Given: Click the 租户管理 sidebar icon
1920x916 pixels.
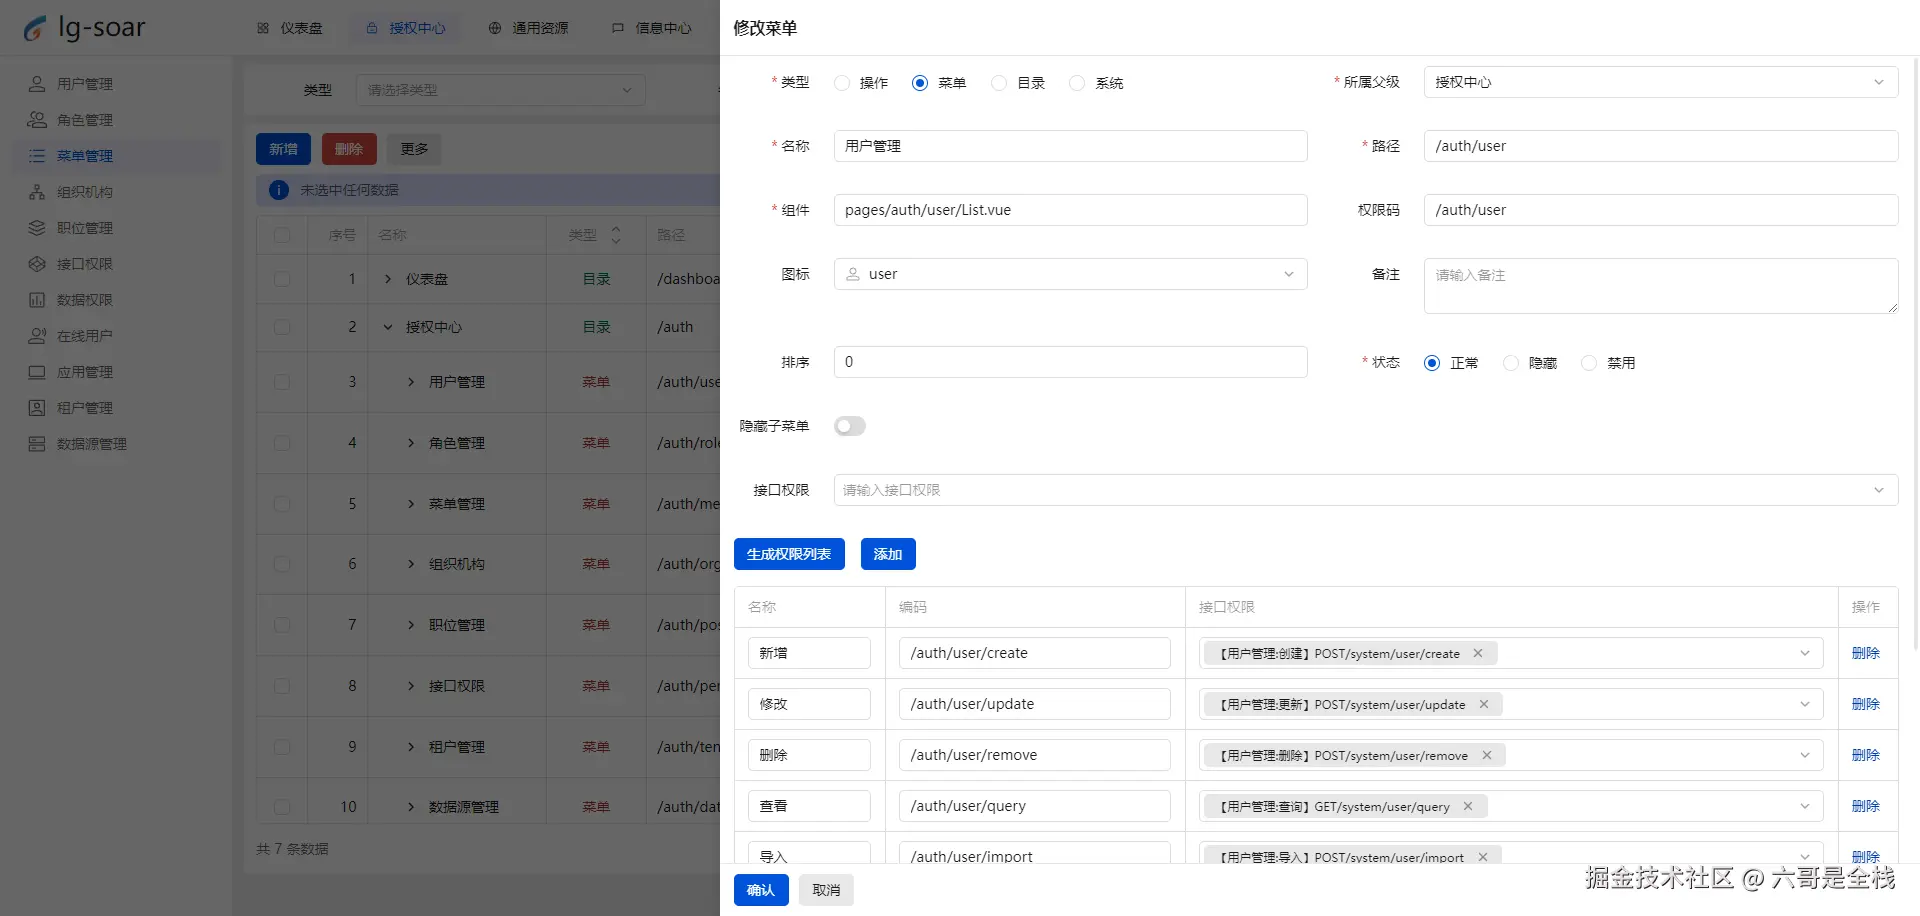Looking at the screenshot, I should coord(37,408).
